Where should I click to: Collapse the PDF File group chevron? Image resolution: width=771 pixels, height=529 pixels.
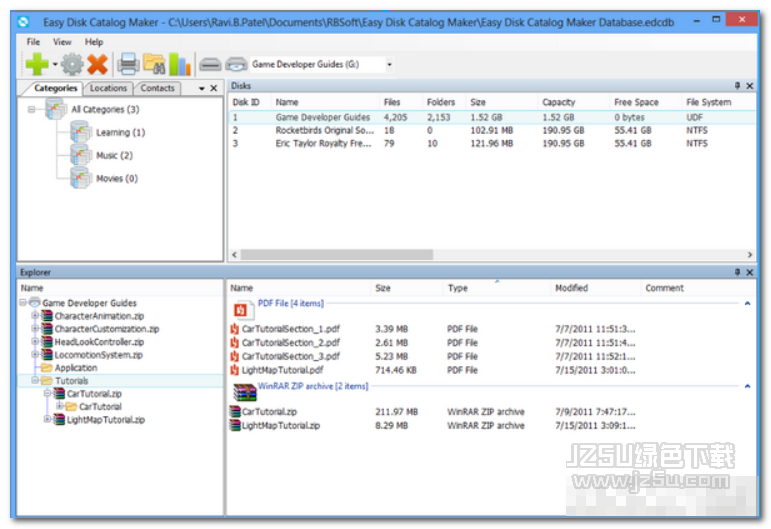pyautogui.click(x=747, y=304)
